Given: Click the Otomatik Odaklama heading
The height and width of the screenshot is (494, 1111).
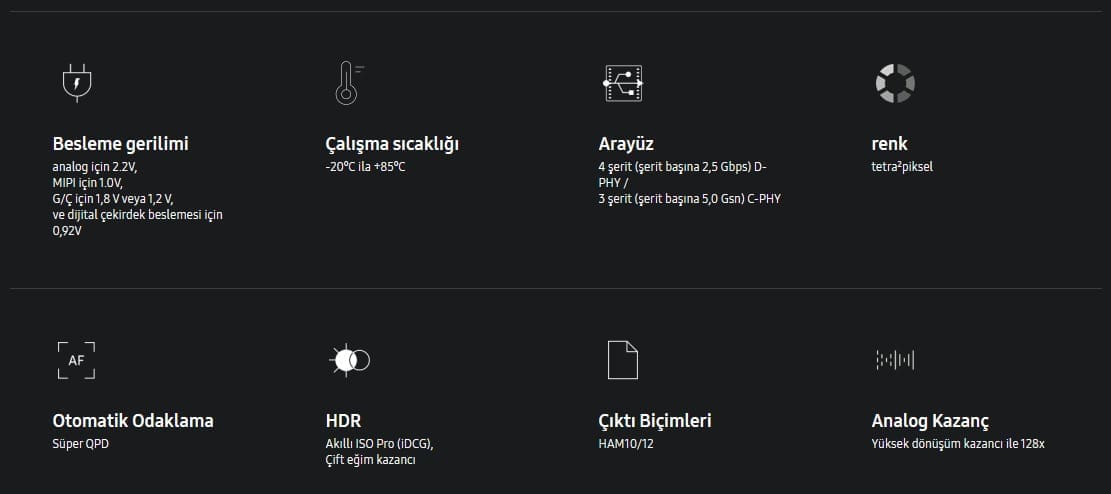Looking at the screenshot, I should pos(133,421).
